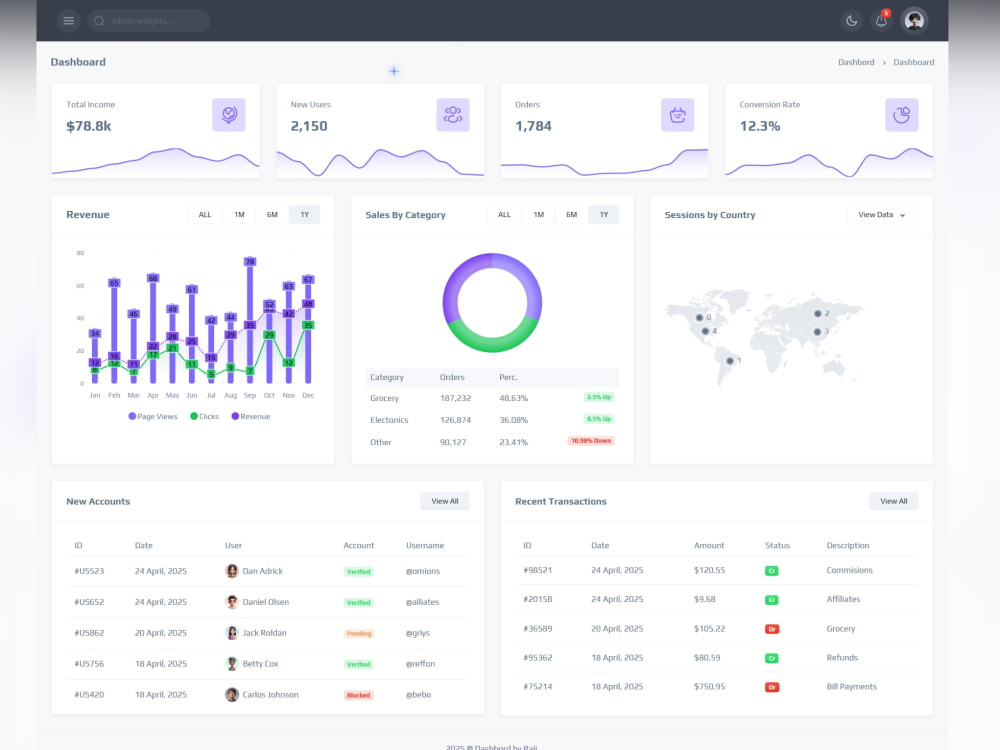
Task: Click the map marker labeled 1
Action: (730, 361)
